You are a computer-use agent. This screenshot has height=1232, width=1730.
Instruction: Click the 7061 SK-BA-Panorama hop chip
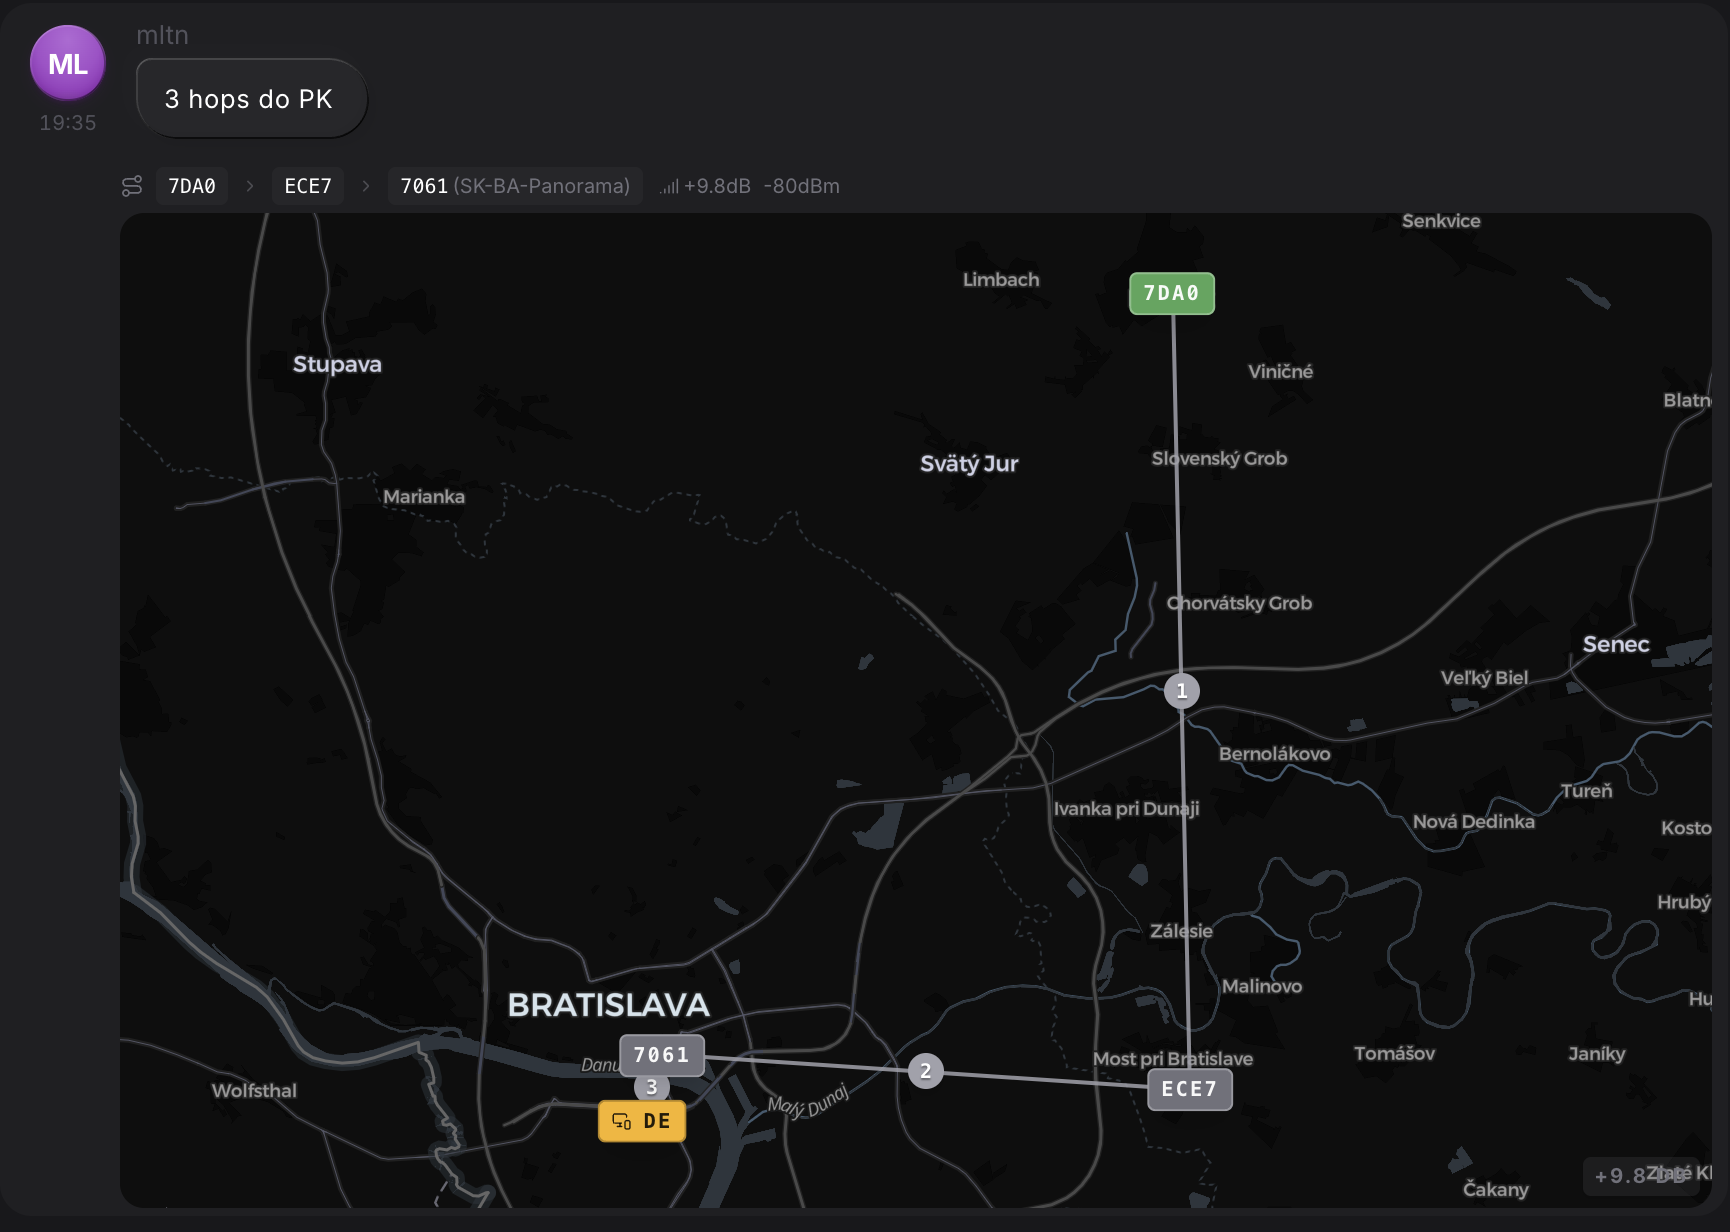[515, 186]
